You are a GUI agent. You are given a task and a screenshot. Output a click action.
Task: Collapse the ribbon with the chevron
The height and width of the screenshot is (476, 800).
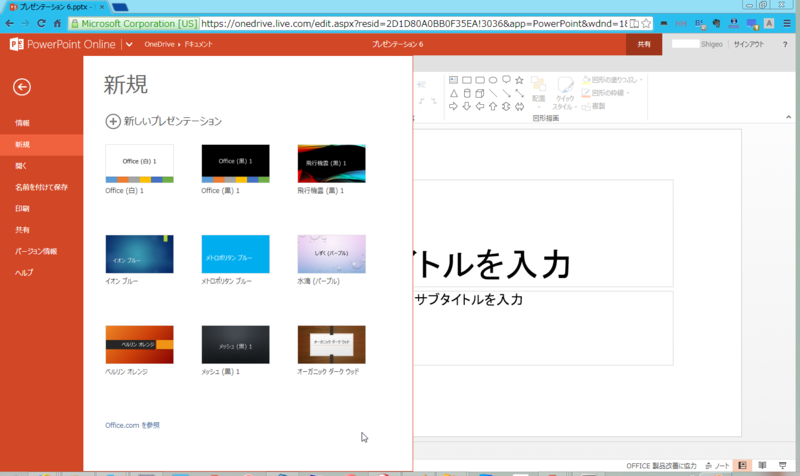coord(788,117)
